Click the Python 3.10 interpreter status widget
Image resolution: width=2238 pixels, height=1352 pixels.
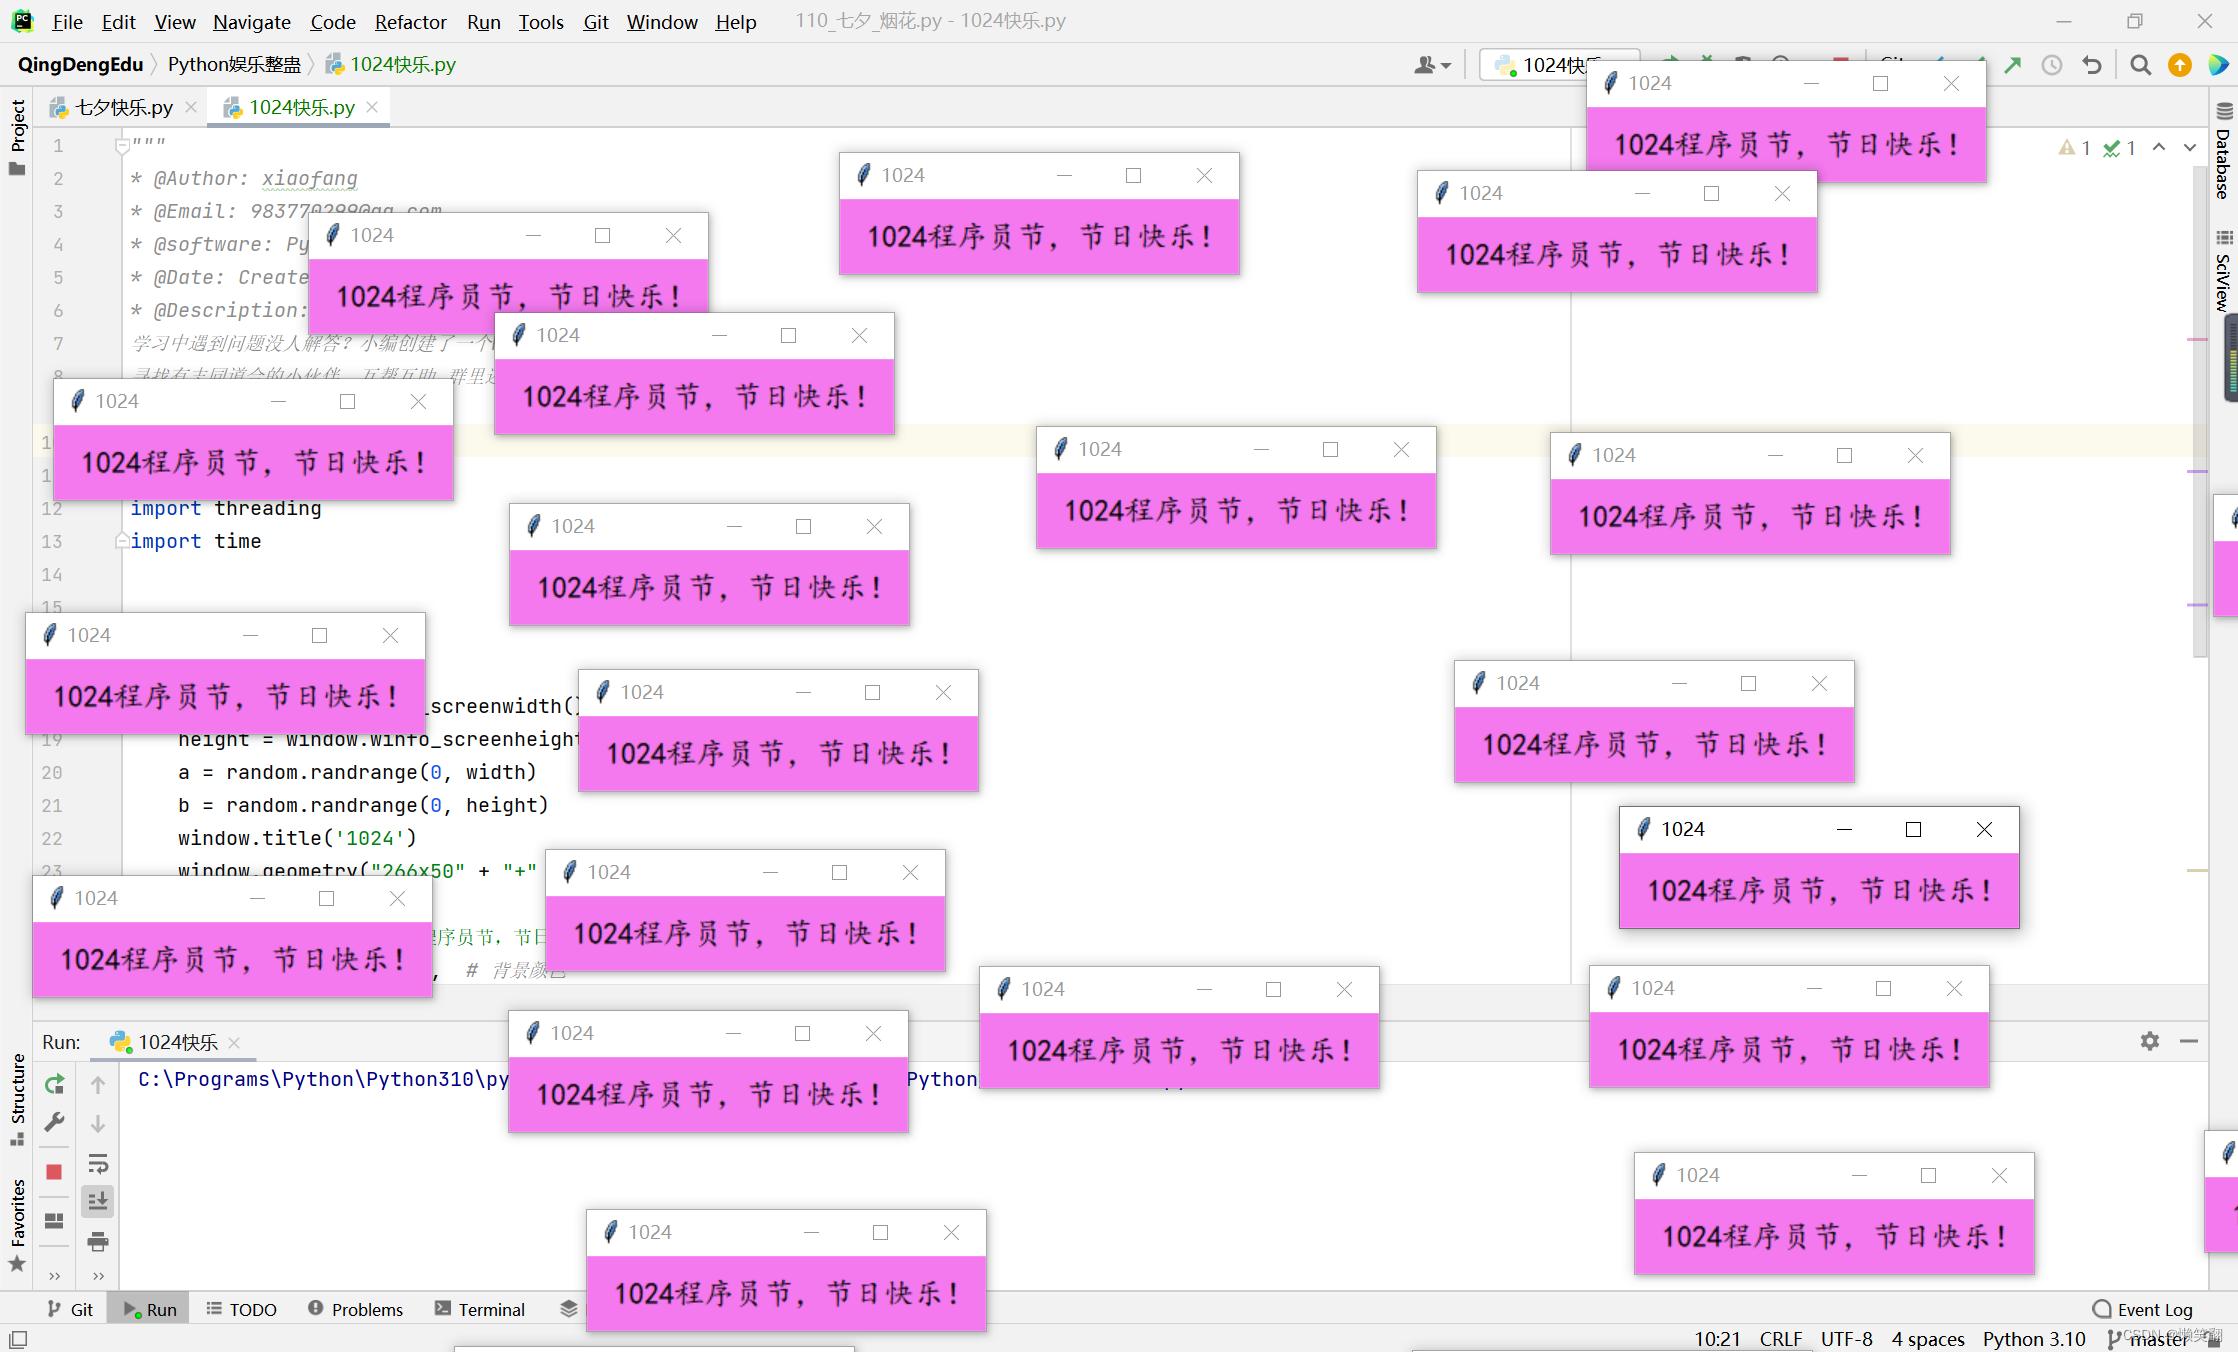(2034, 1338)
